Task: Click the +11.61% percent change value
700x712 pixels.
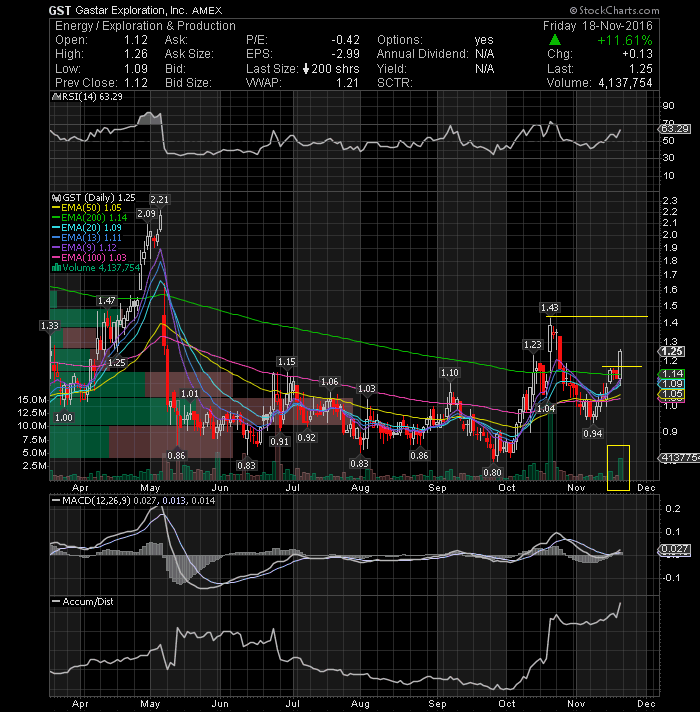Action: (625, 40)
